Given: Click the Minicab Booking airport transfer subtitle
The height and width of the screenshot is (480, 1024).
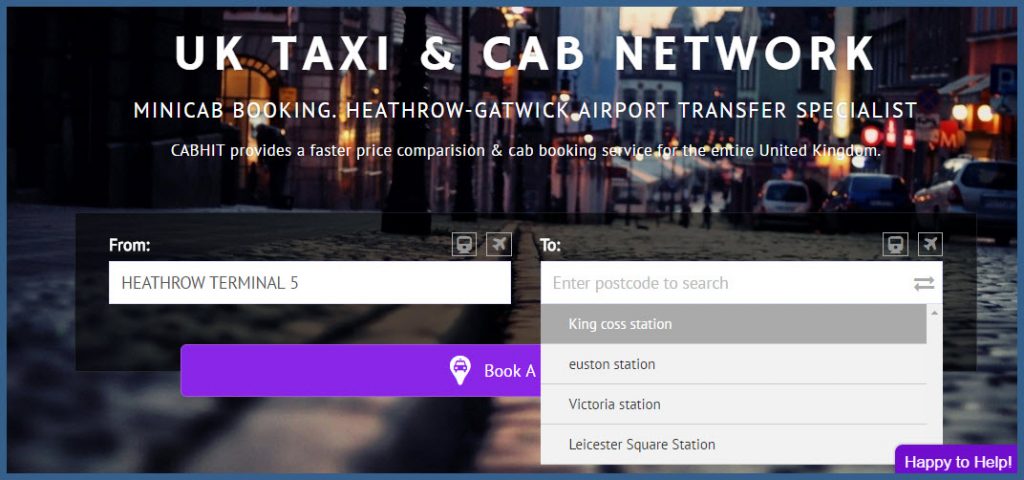Looking at the screenshot, I should 526,110.
